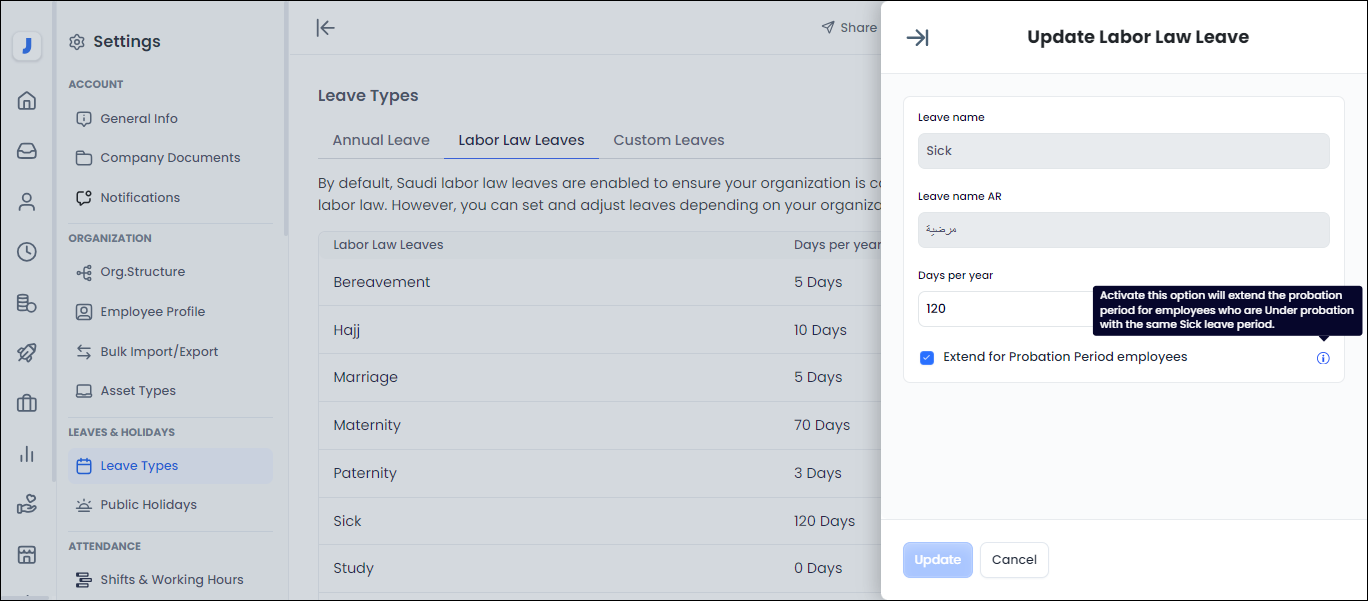This screenshot has height=601, width=1368.
Task: Uncheck Extend for Probation Period employees
Action: coord(927,358)
